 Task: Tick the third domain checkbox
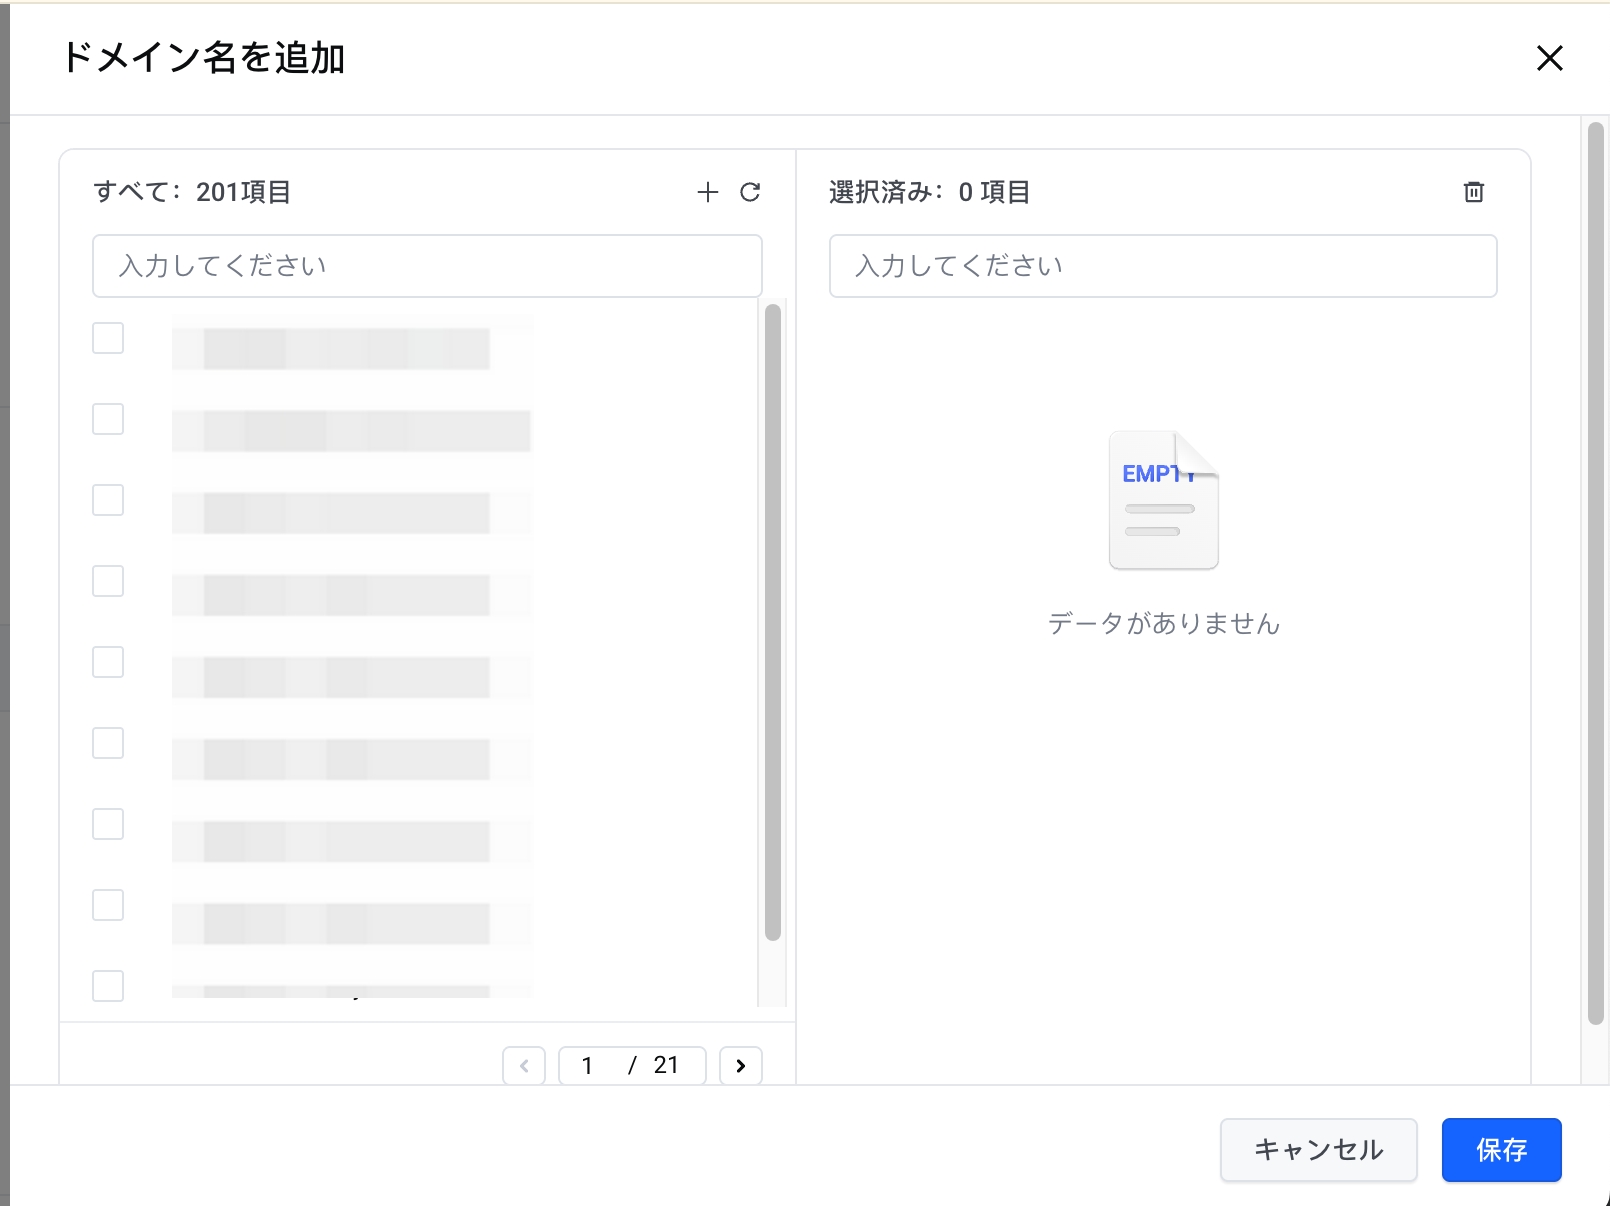click(x=108, y=500)
